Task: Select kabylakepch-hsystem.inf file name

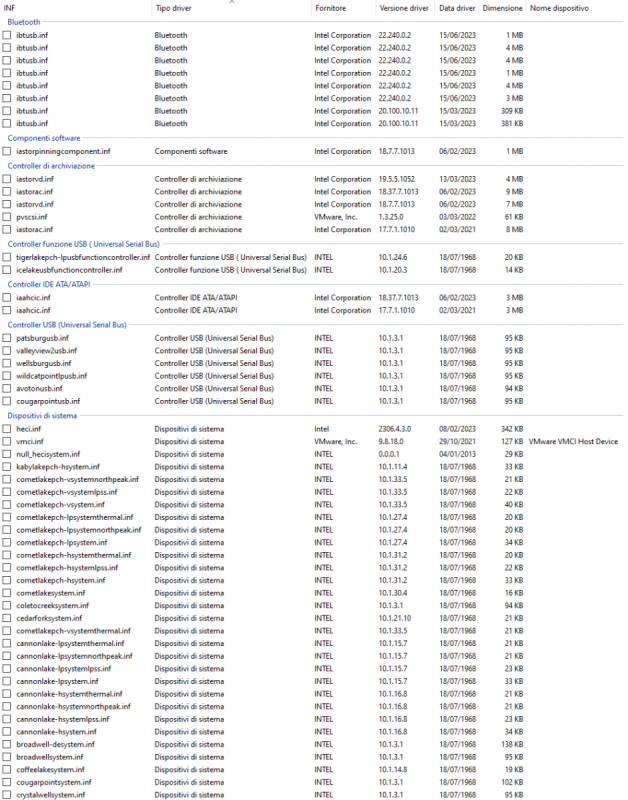Action: pyautogui.click(x=58, y=467)
